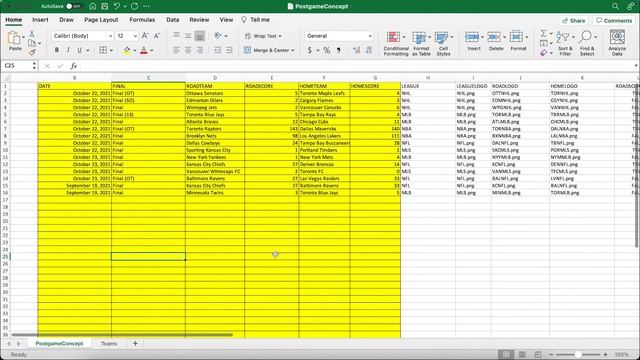Click the Wrap Text button
The height and width of the screenshot is (360, 640).
coord(263,36)
